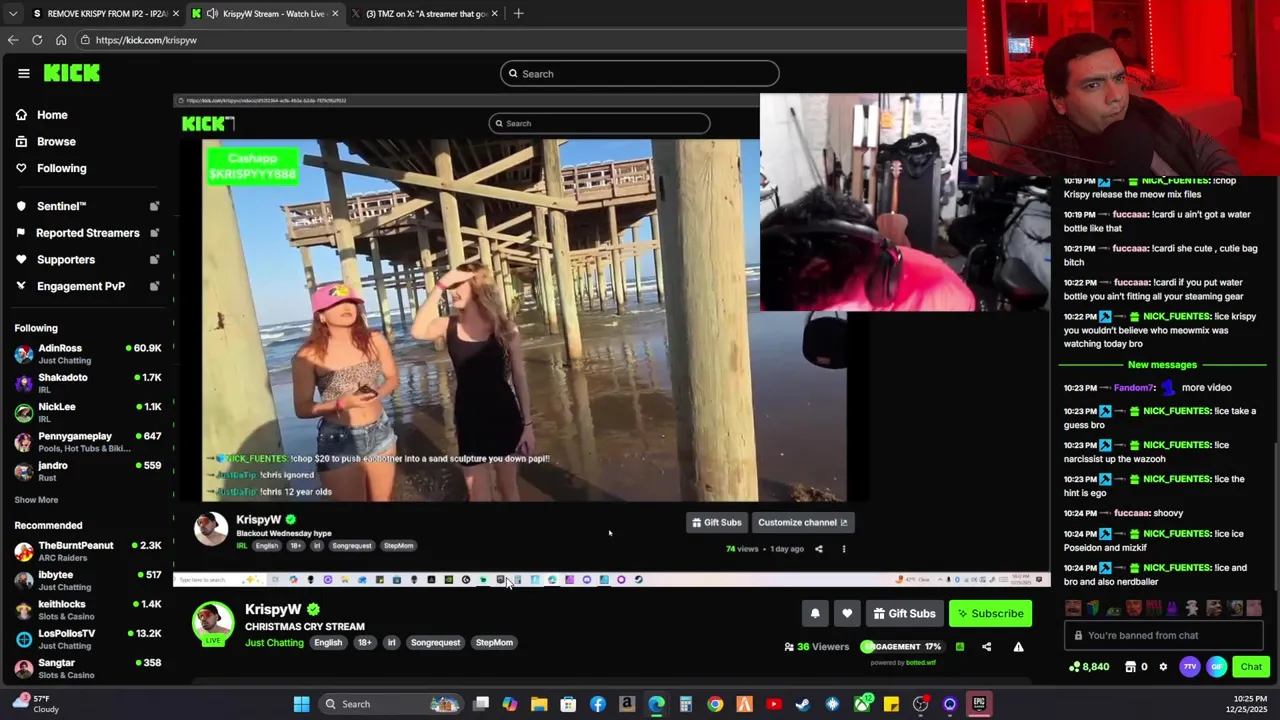Screen dimensions: 1280x720
Task: Open the GIF picker button
Action: (x=1217, y=667)
